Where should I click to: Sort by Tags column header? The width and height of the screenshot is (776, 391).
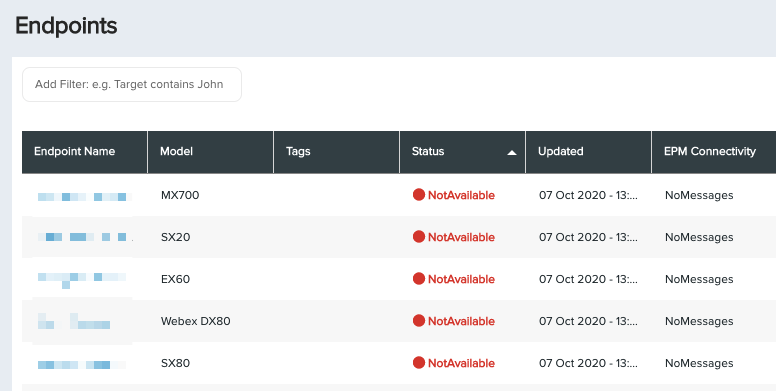tap(298, 151)
